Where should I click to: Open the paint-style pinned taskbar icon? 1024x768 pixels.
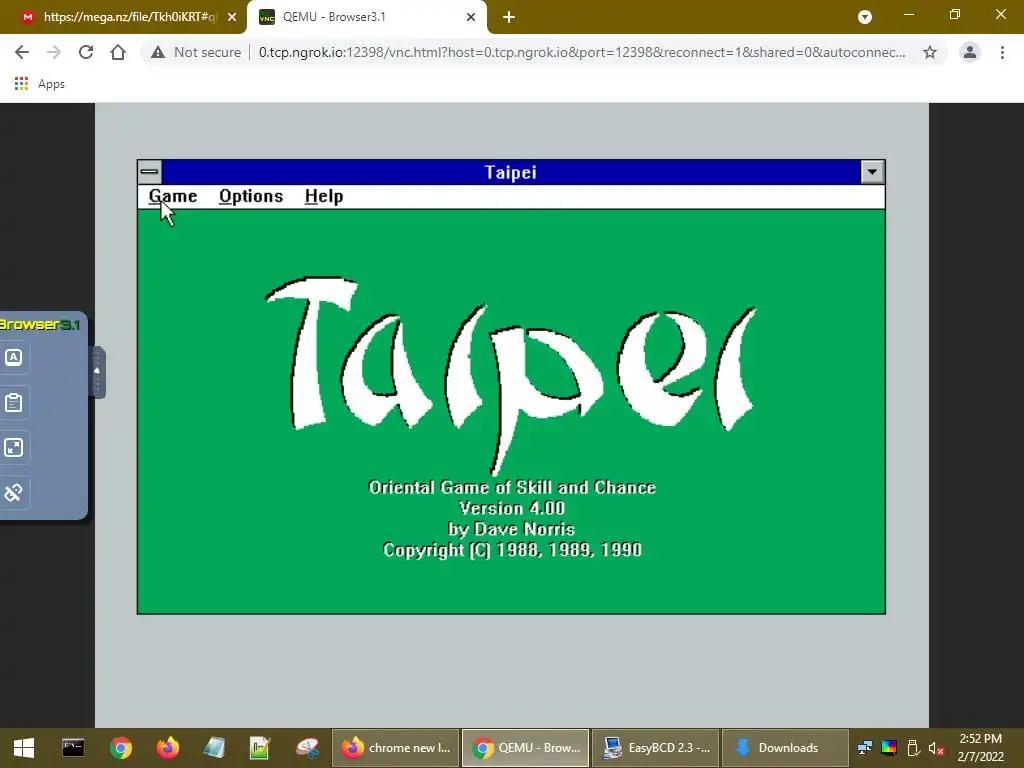coord(307,748)
